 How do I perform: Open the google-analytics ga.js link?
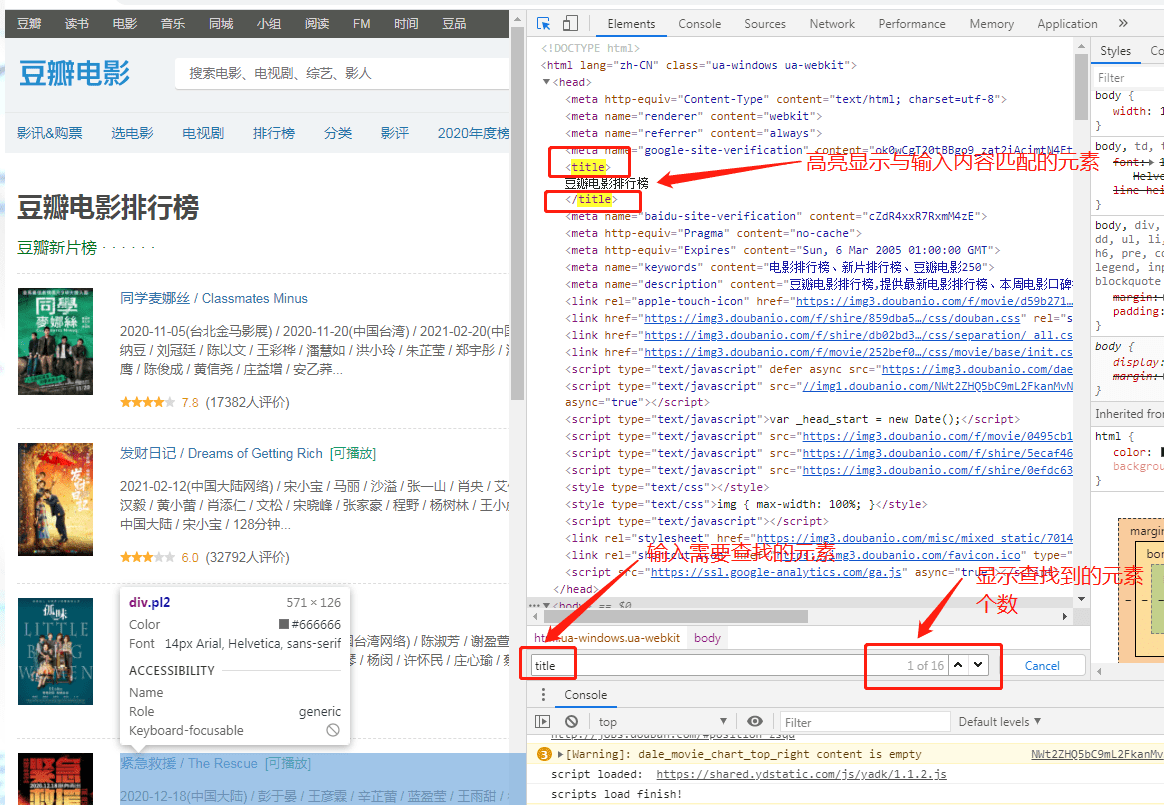coord(776,572)
